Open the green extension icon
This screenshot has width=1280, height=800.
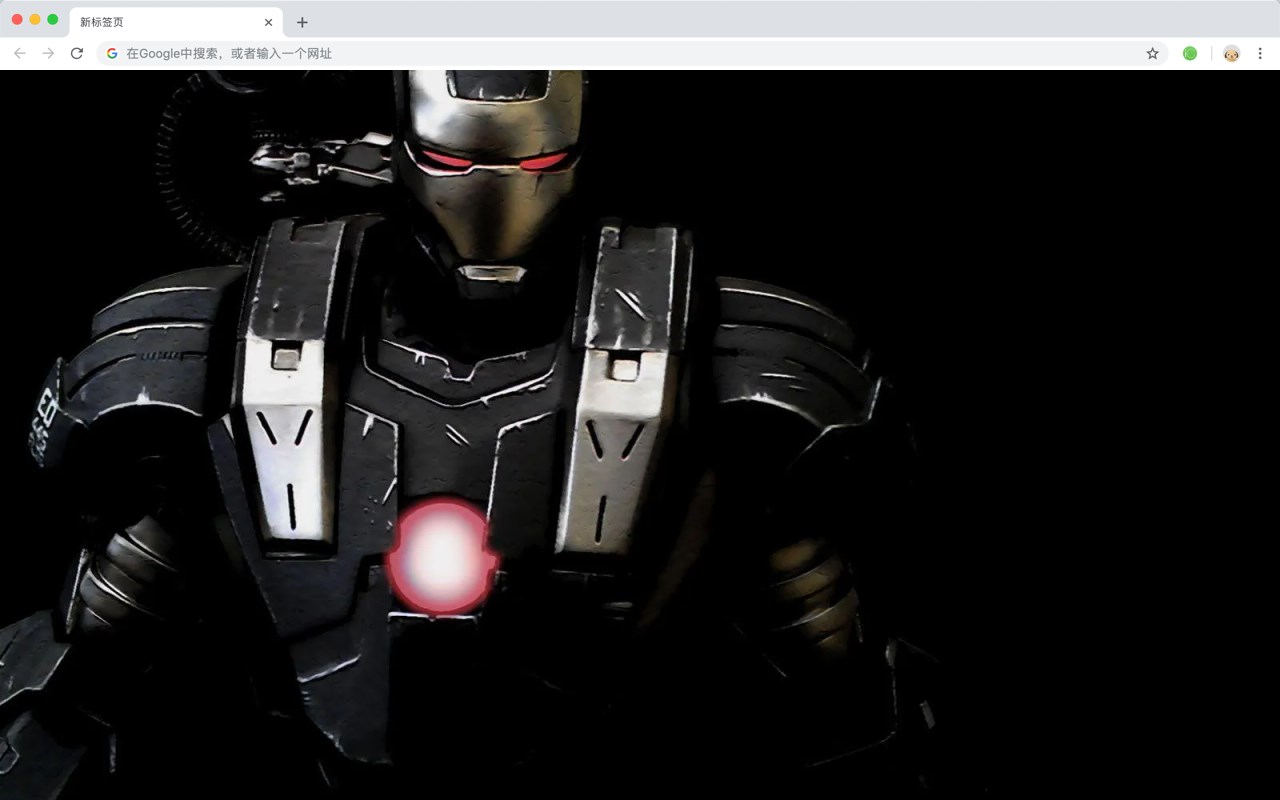[x=1190, y=53]
